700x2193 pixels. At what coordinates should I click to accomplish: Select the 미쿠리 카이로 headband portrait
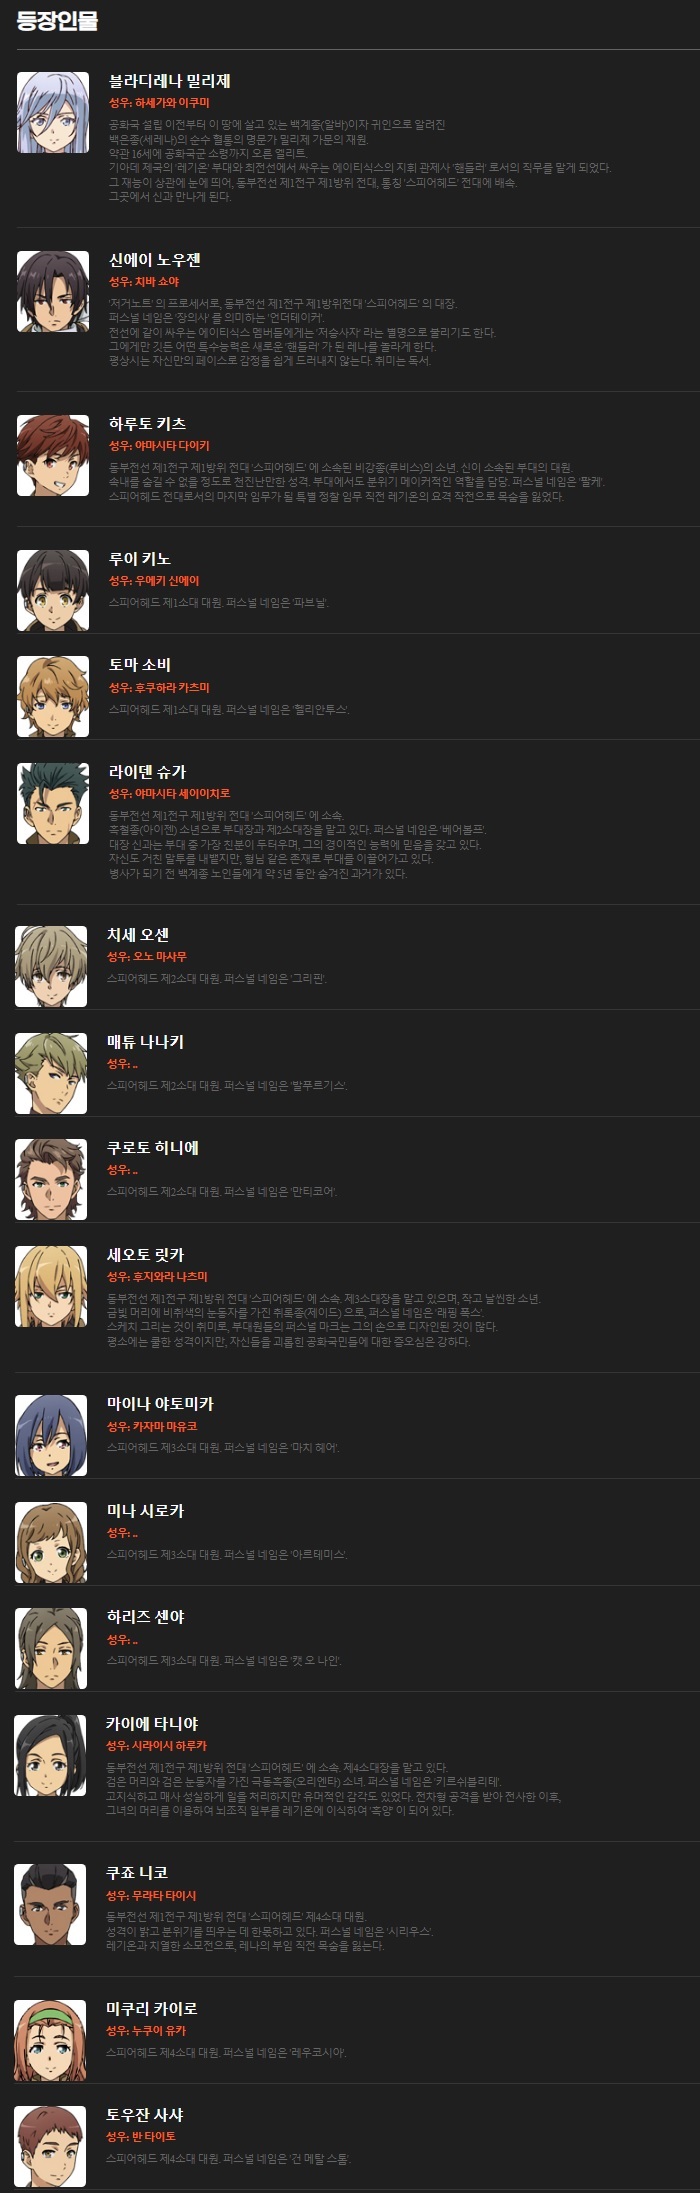tap(50, 2040)
